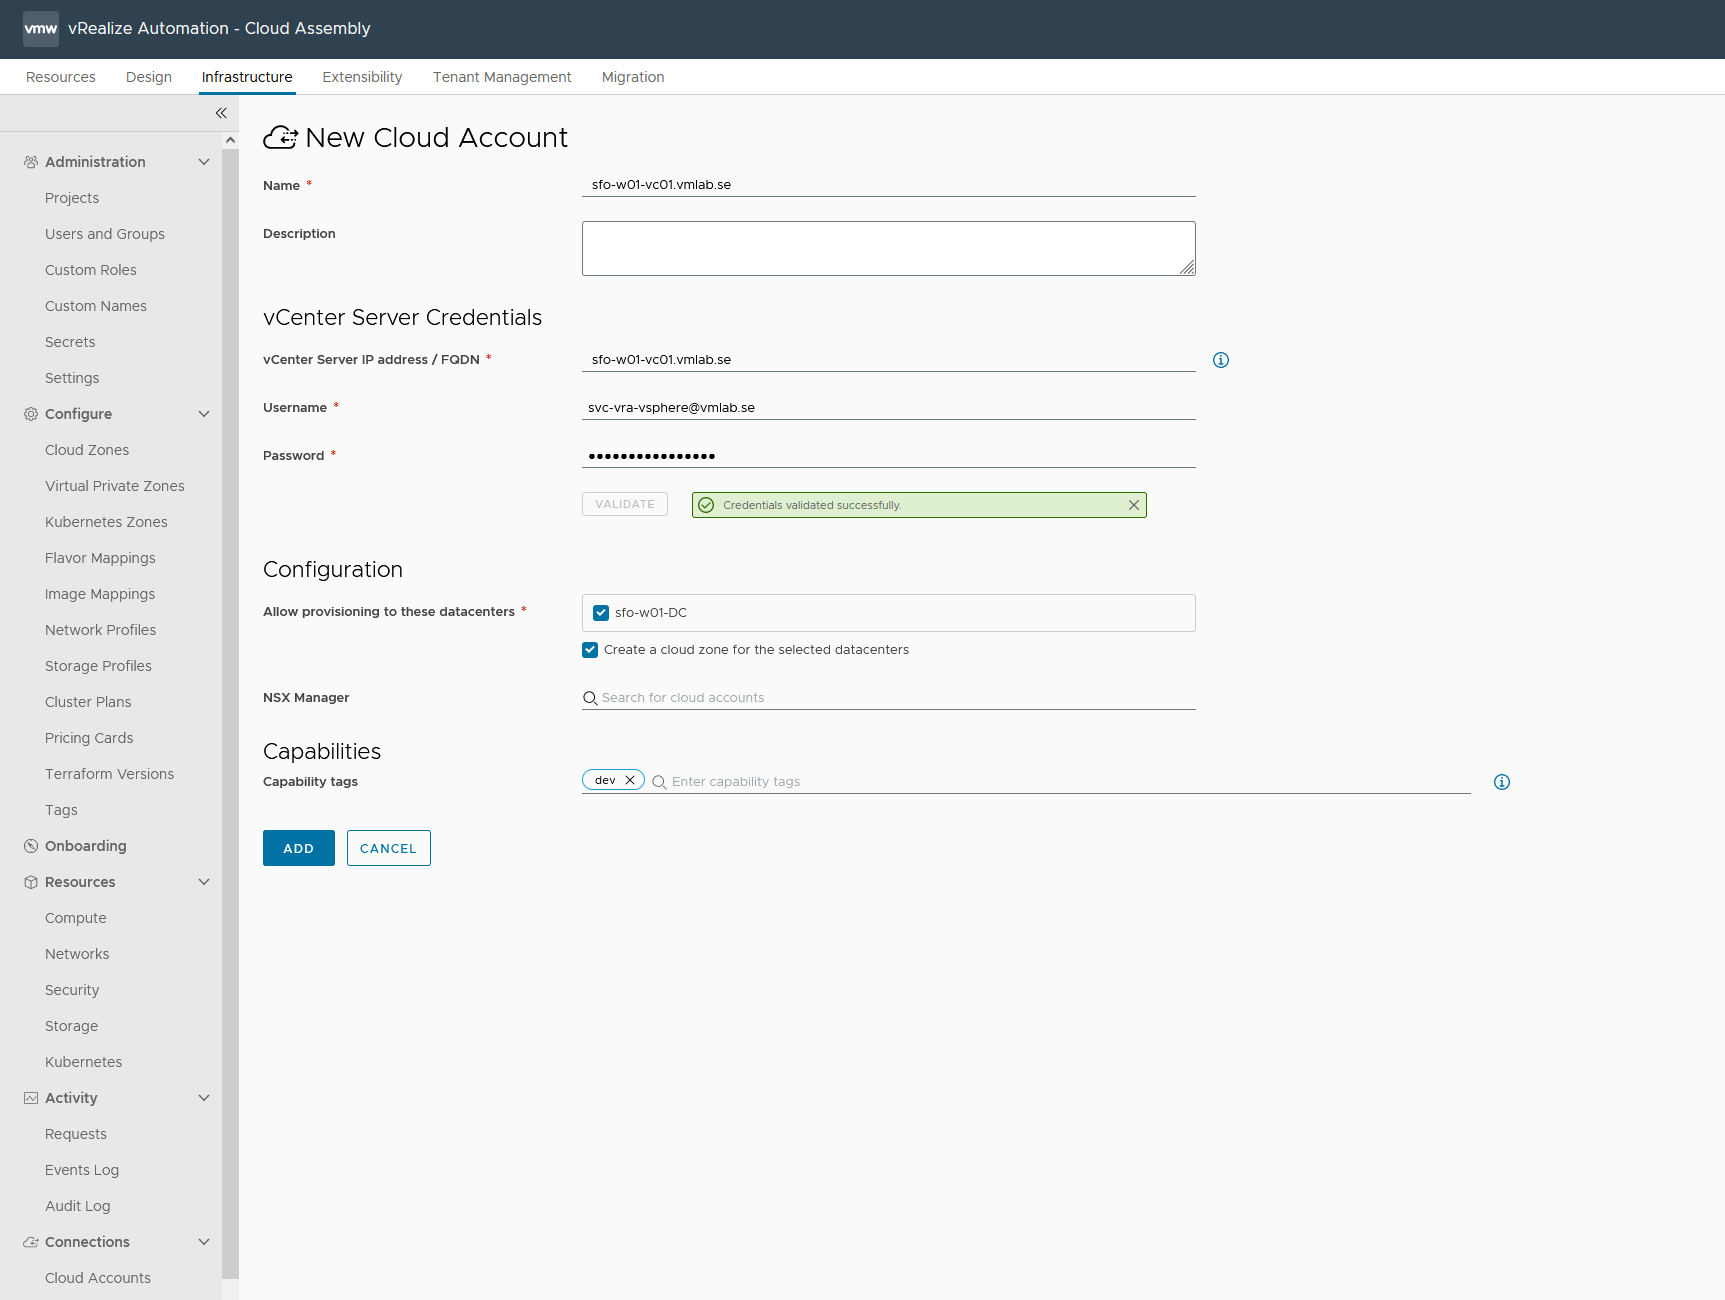Screen dimensions: 1725x1300
Task: Open Cloud Zones
Action: pyautogui.click(x=87, y=450)
